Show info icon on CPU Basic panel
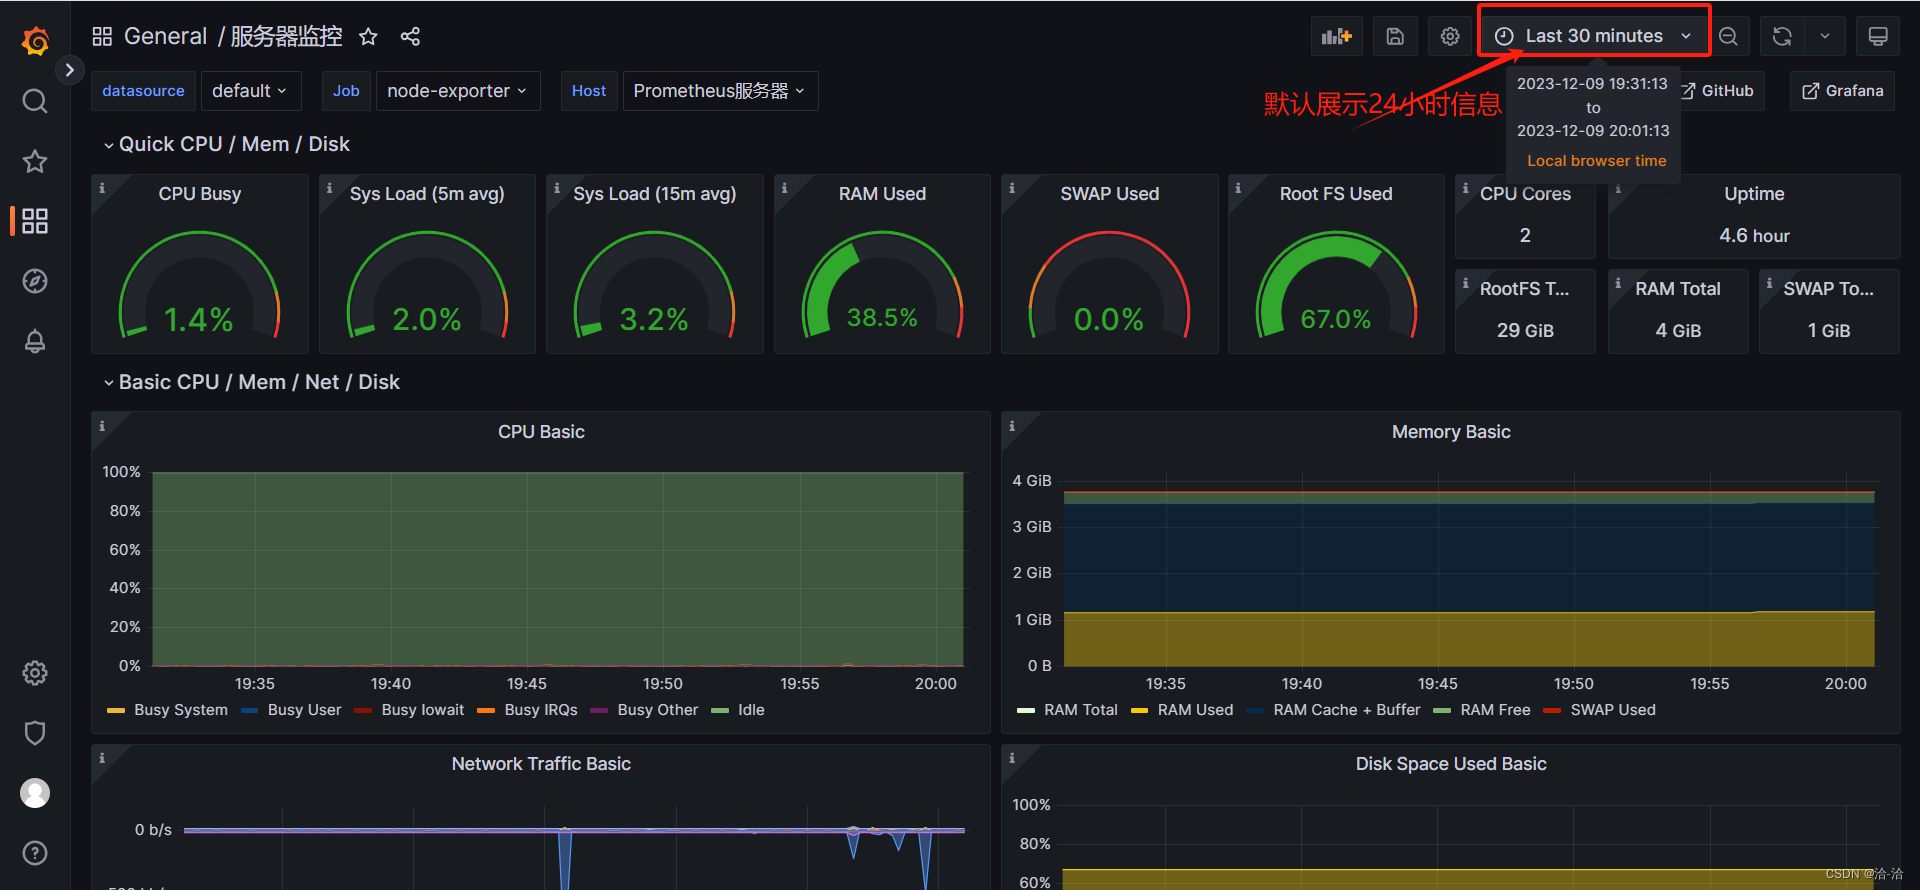 pos(102,425)
